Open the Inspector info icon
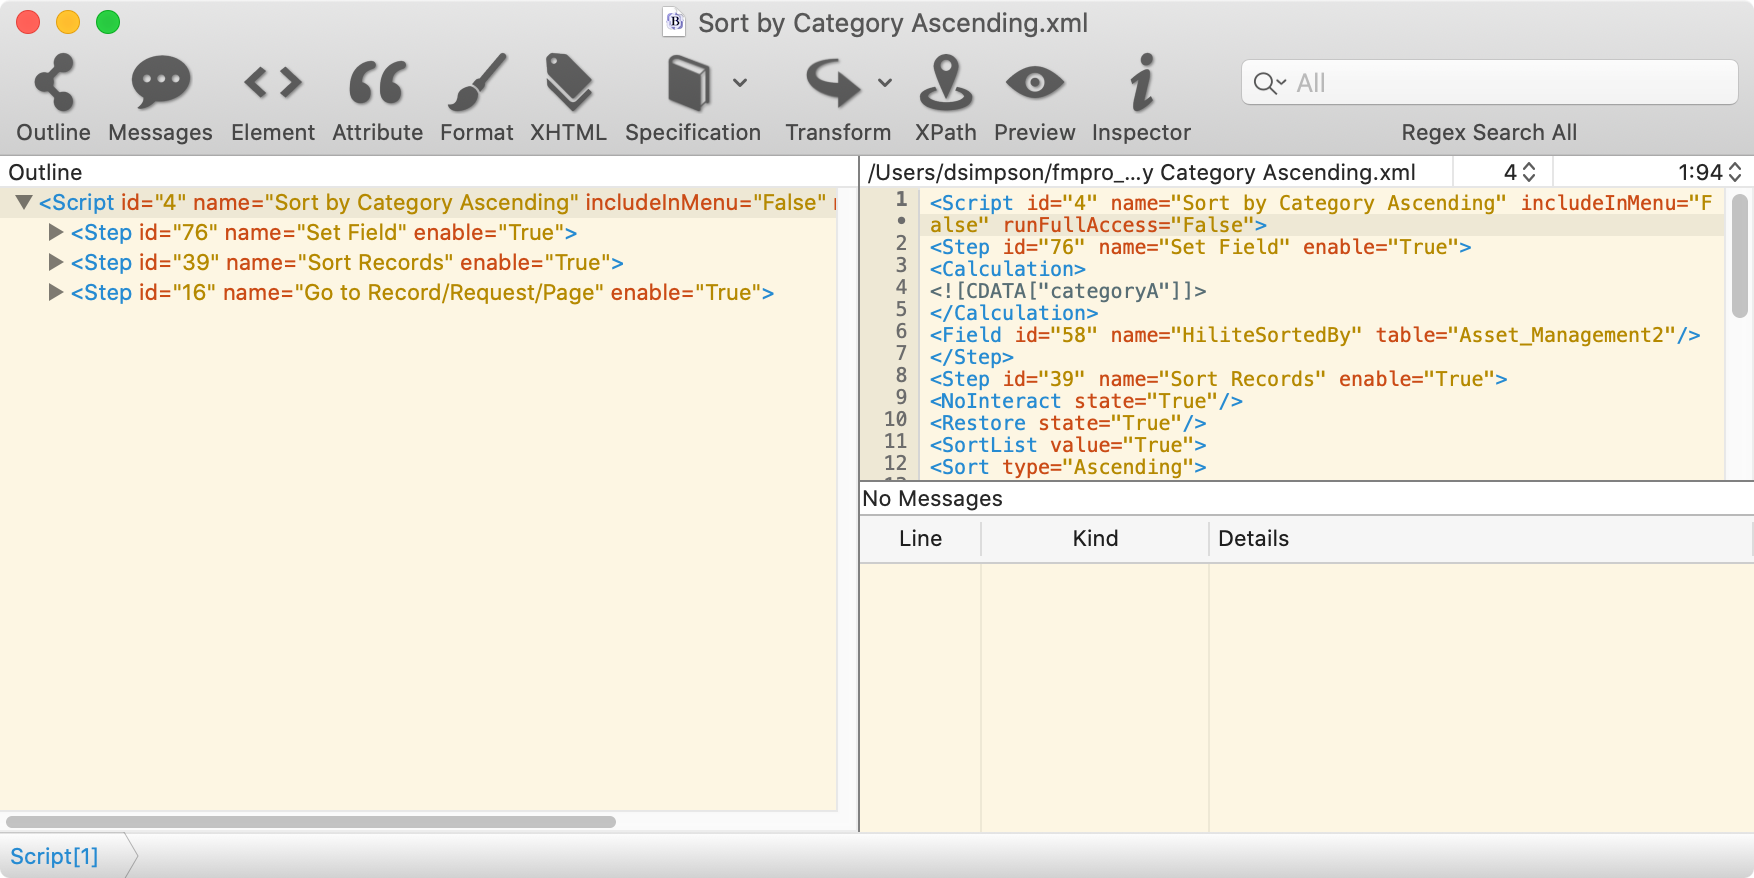This screenshot has width=1754, height=878. [x=1141, y=83]
